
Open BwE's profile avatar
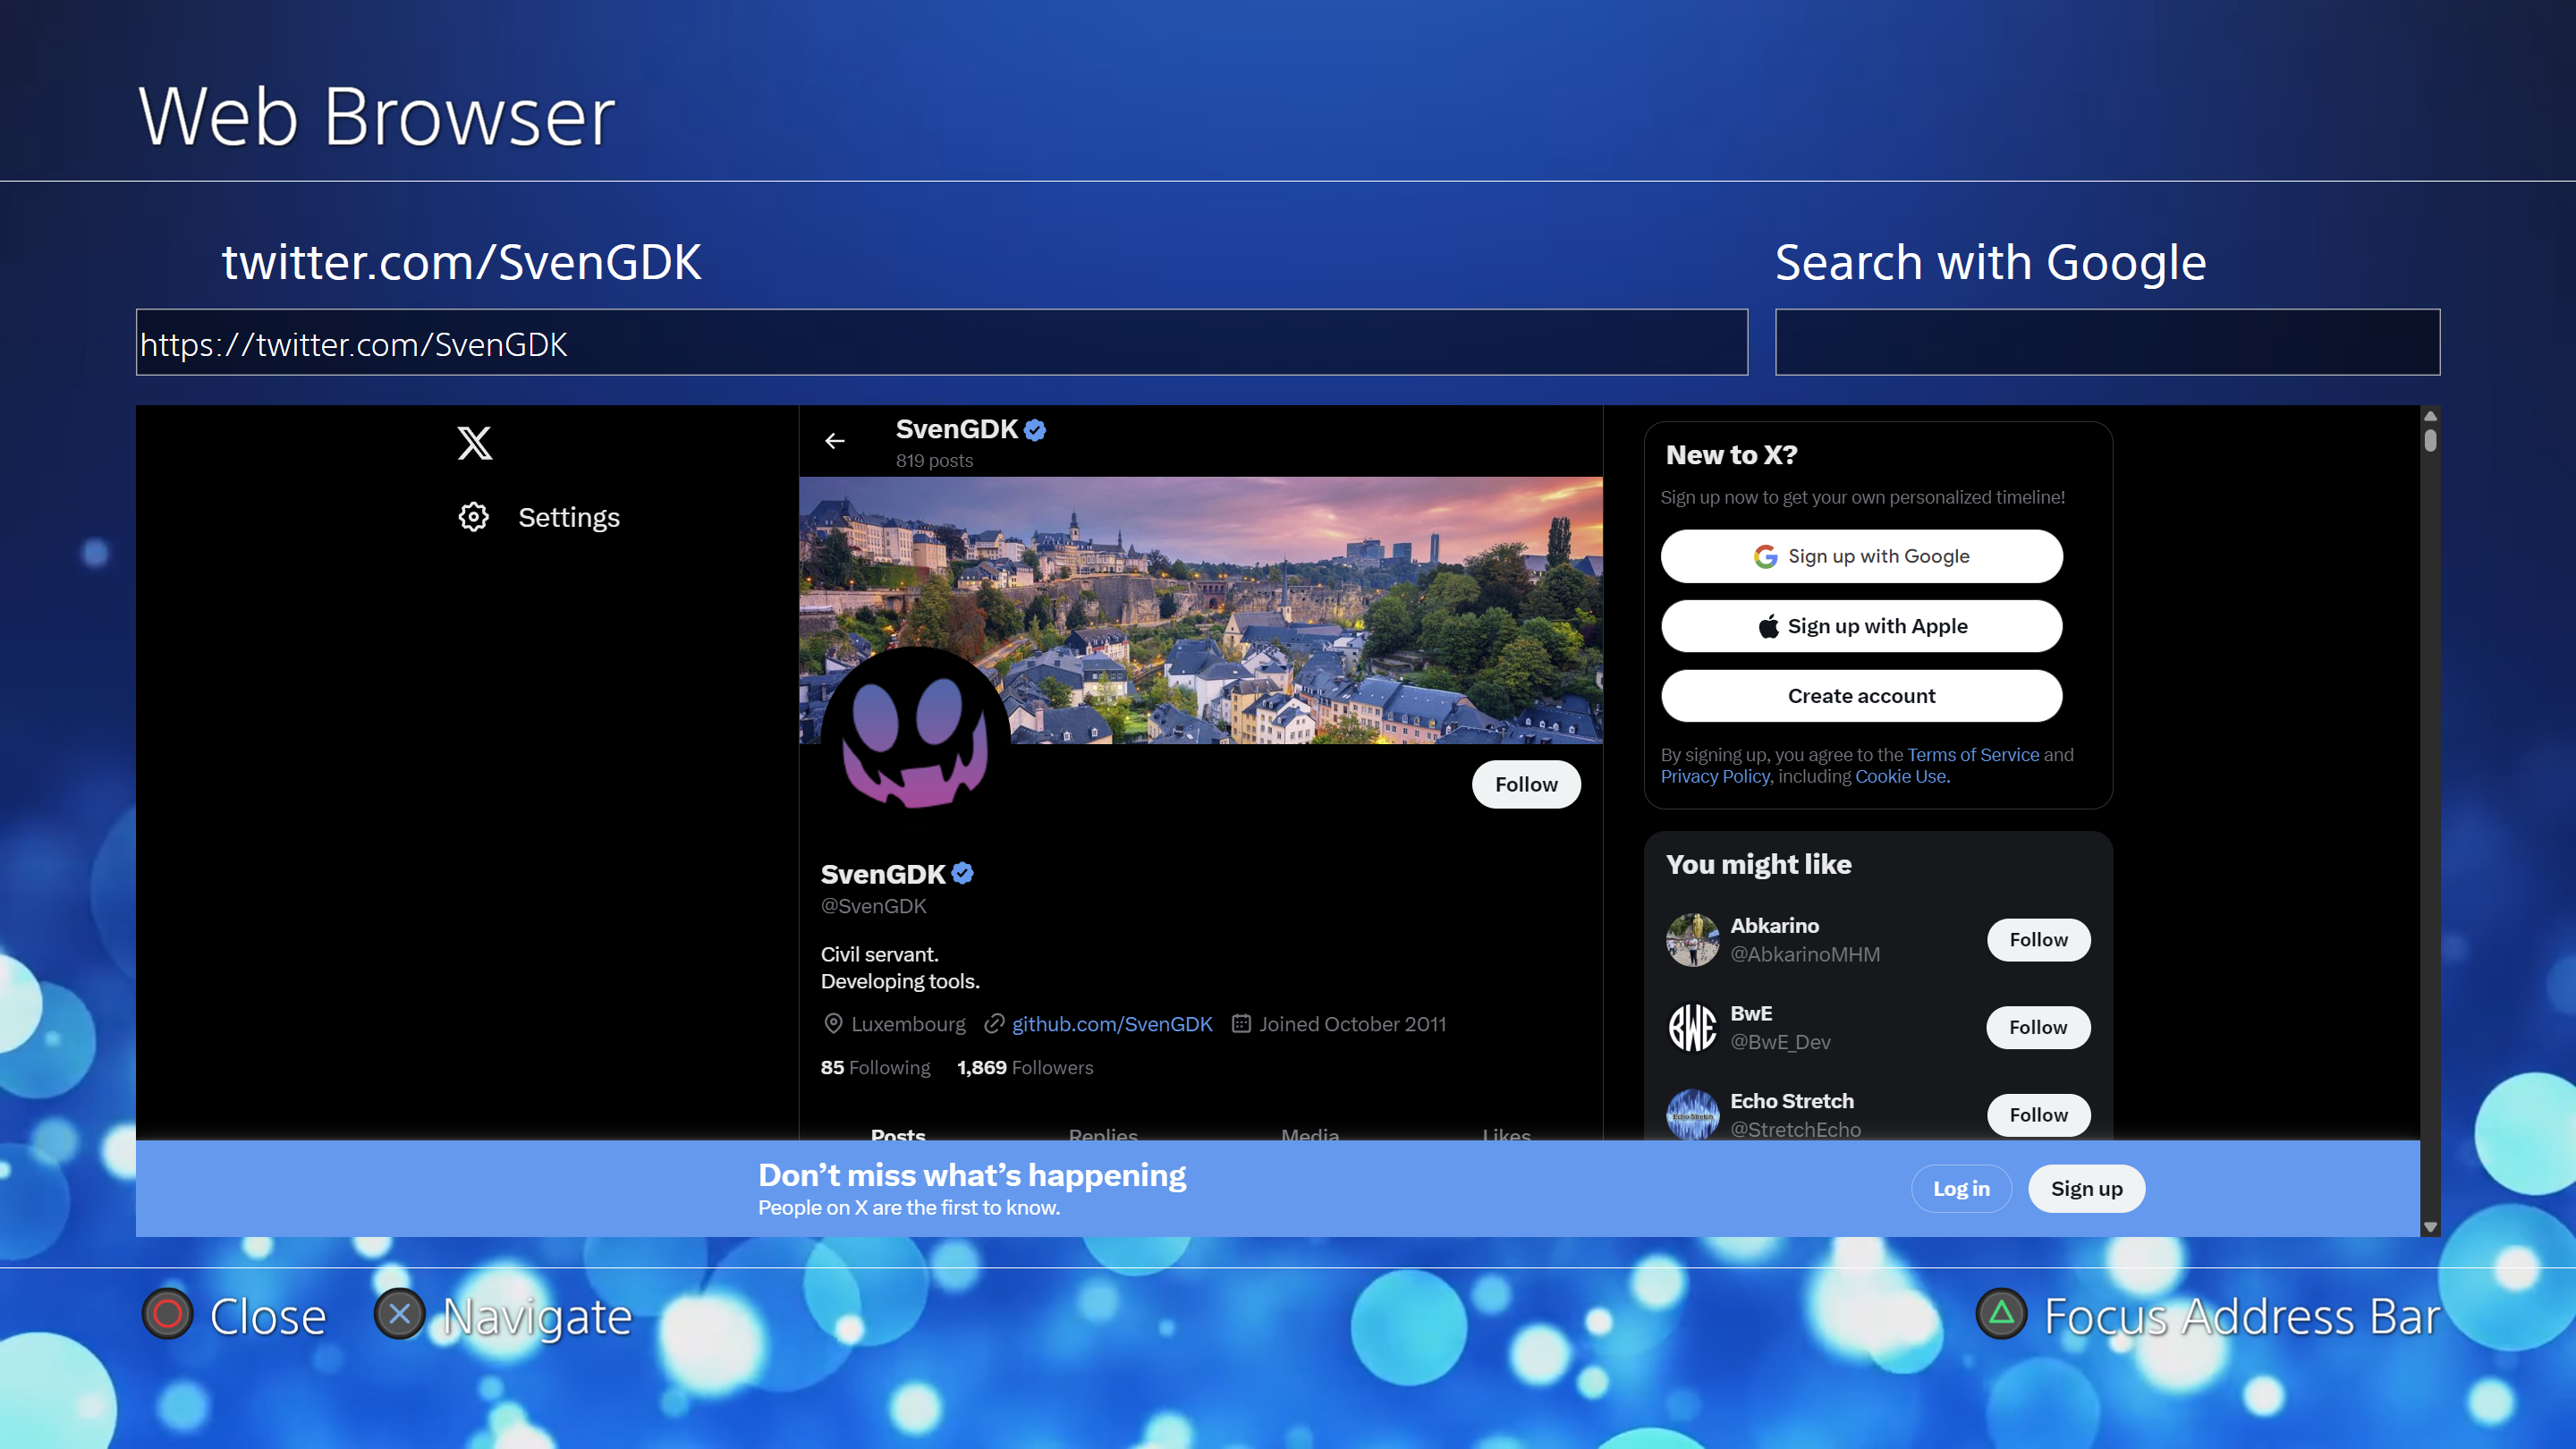(1692, 1027)
